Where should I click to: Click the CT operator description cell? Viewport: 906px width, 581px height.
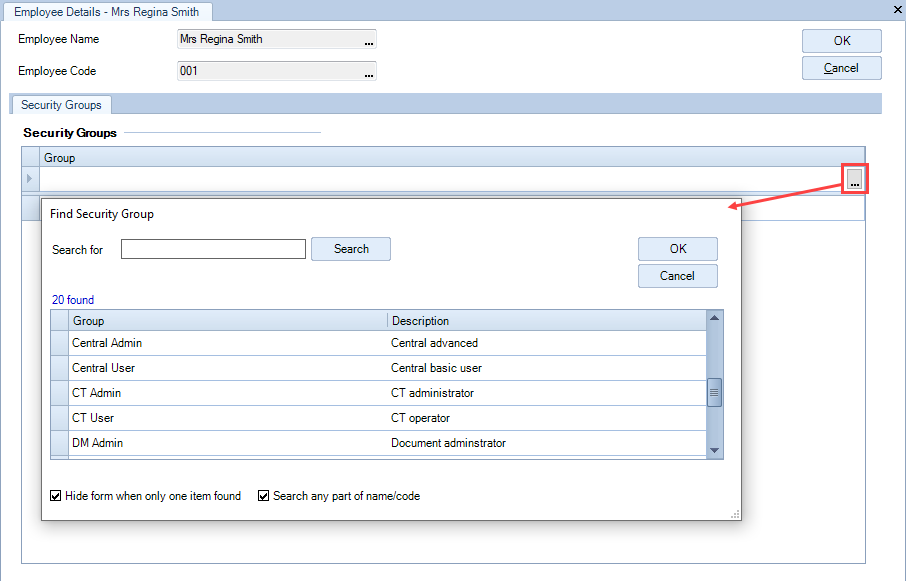[547, 418]
